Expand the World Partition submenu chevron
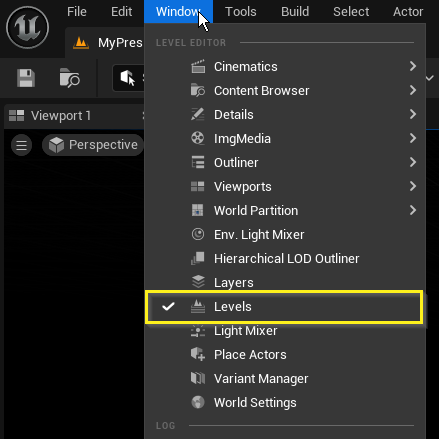Screen dimensions: 439x439 (413, 210)
